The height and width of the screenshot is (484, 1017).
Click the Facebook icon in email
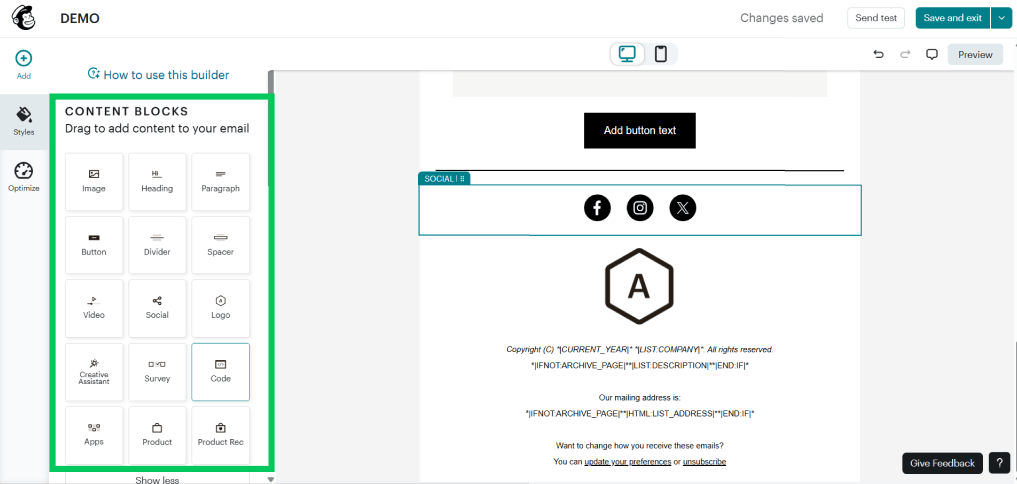(597, 208)
